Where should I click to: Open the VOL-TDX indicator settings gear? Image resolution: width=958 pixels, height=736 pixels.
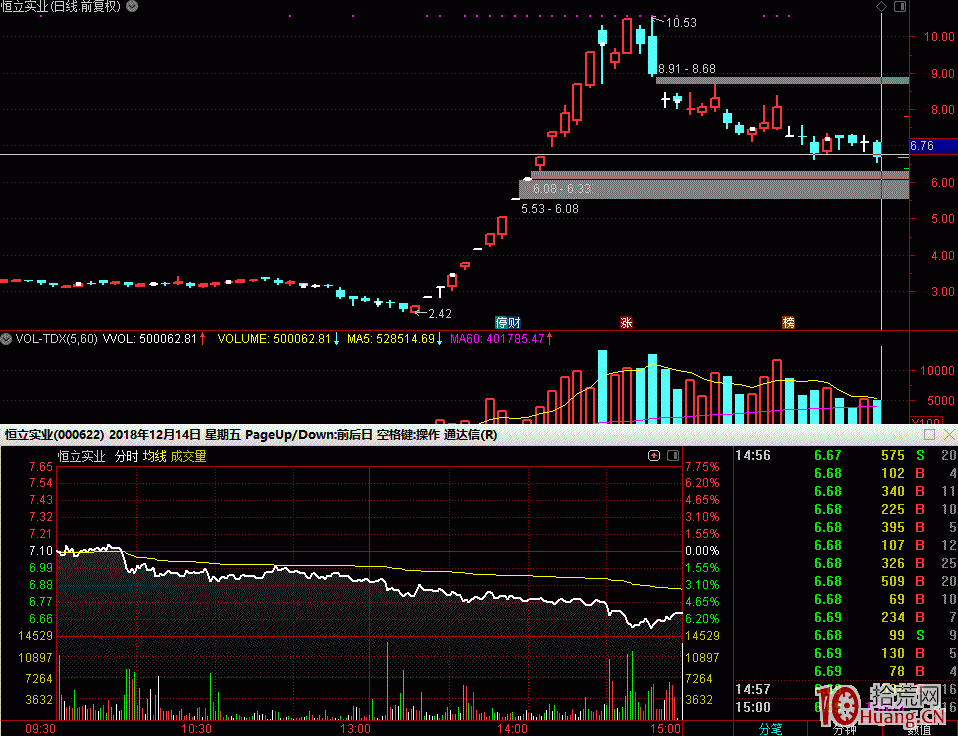[x=6, y=338]
